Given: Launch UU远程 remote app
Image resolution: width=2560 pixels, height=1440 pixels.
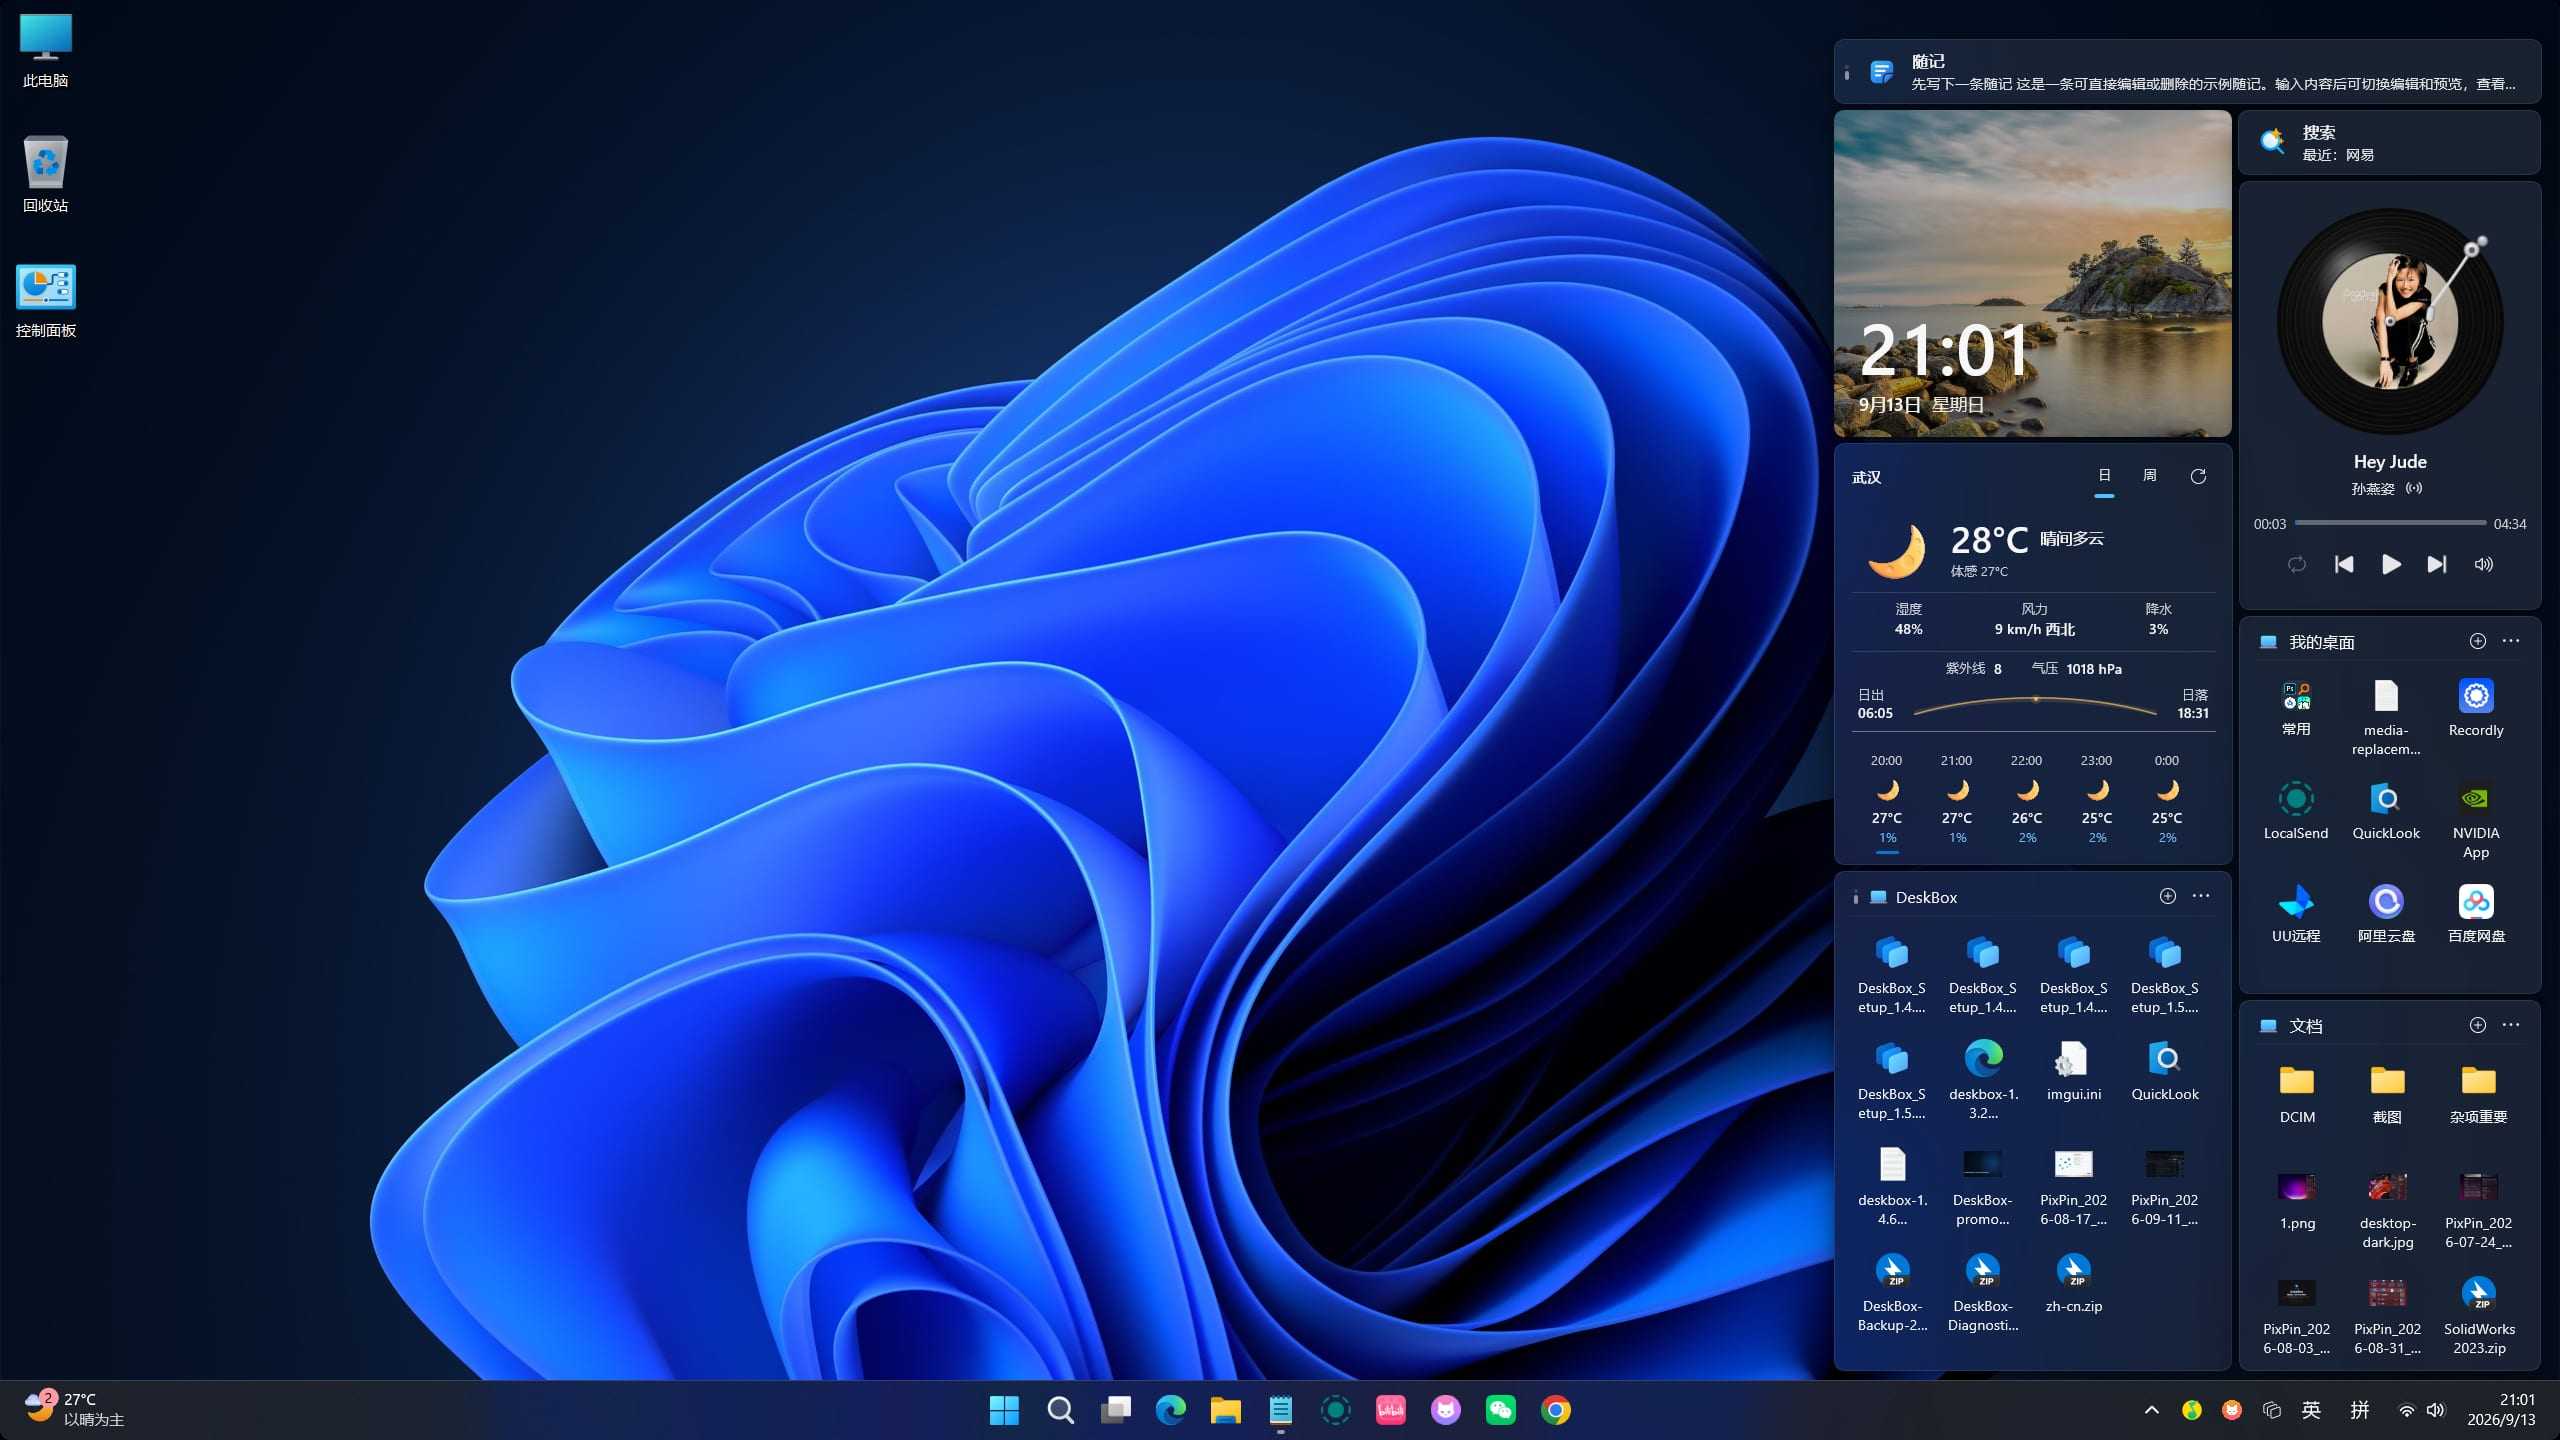Looking at the screenshot, I should 2296,914.
